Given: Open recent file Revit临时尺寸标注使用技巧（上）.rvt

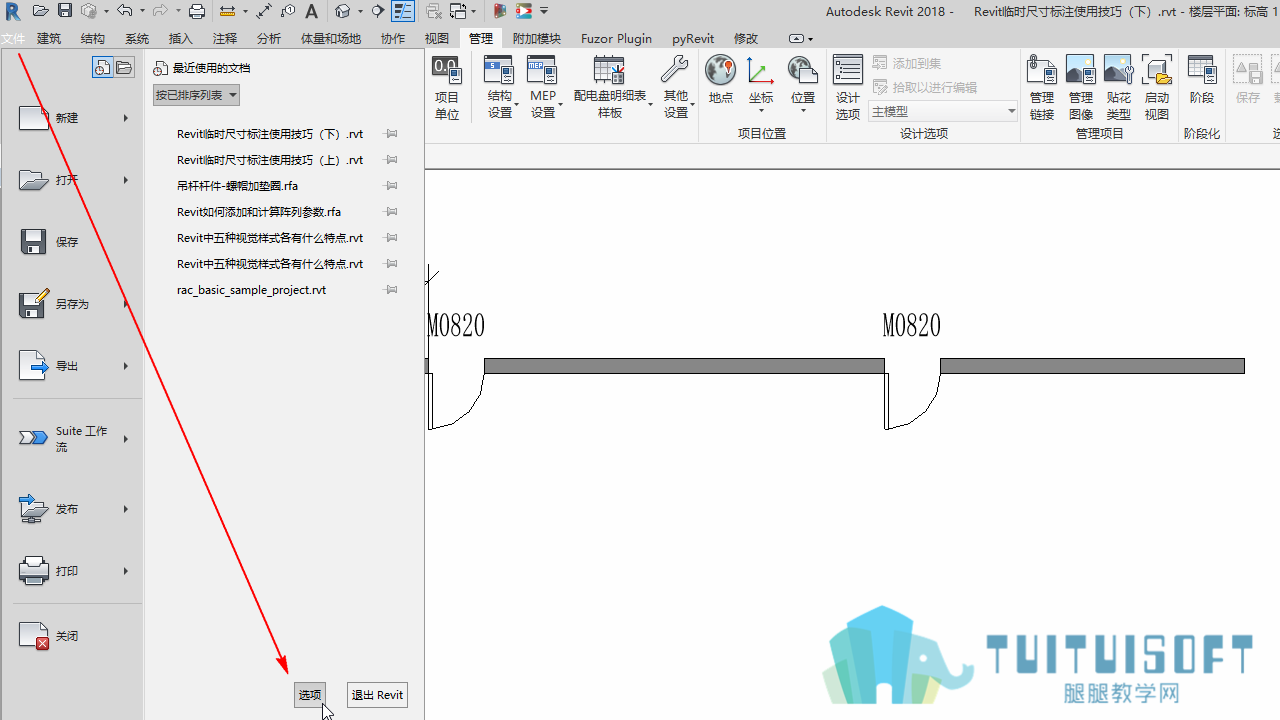Looking at the screenshot, I should tap(270, 160).
